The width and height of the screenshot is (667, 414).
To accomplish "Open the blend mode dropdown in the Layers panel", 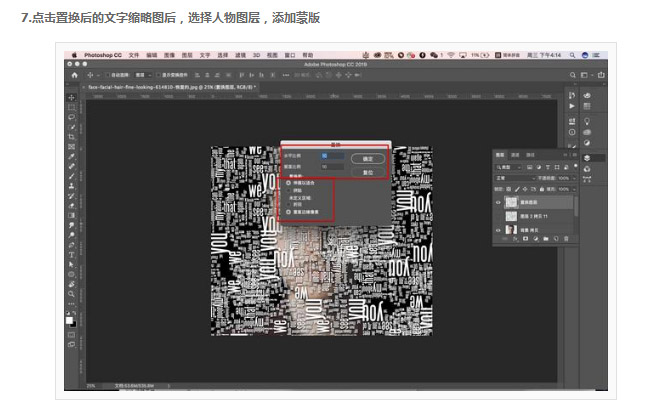I will point(515,178).
